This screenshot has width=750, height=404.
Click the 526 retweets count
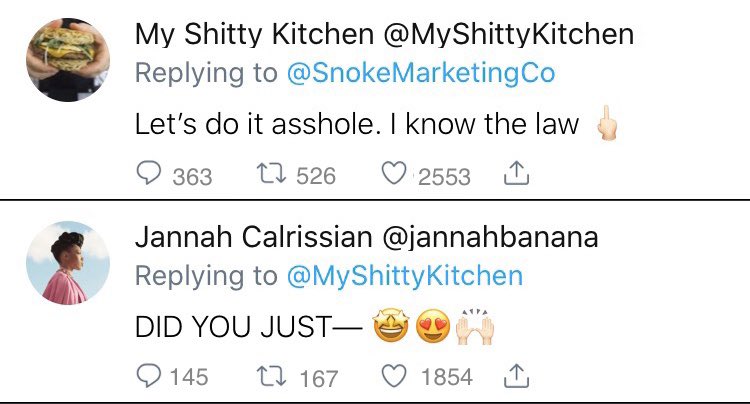(316, 176)
